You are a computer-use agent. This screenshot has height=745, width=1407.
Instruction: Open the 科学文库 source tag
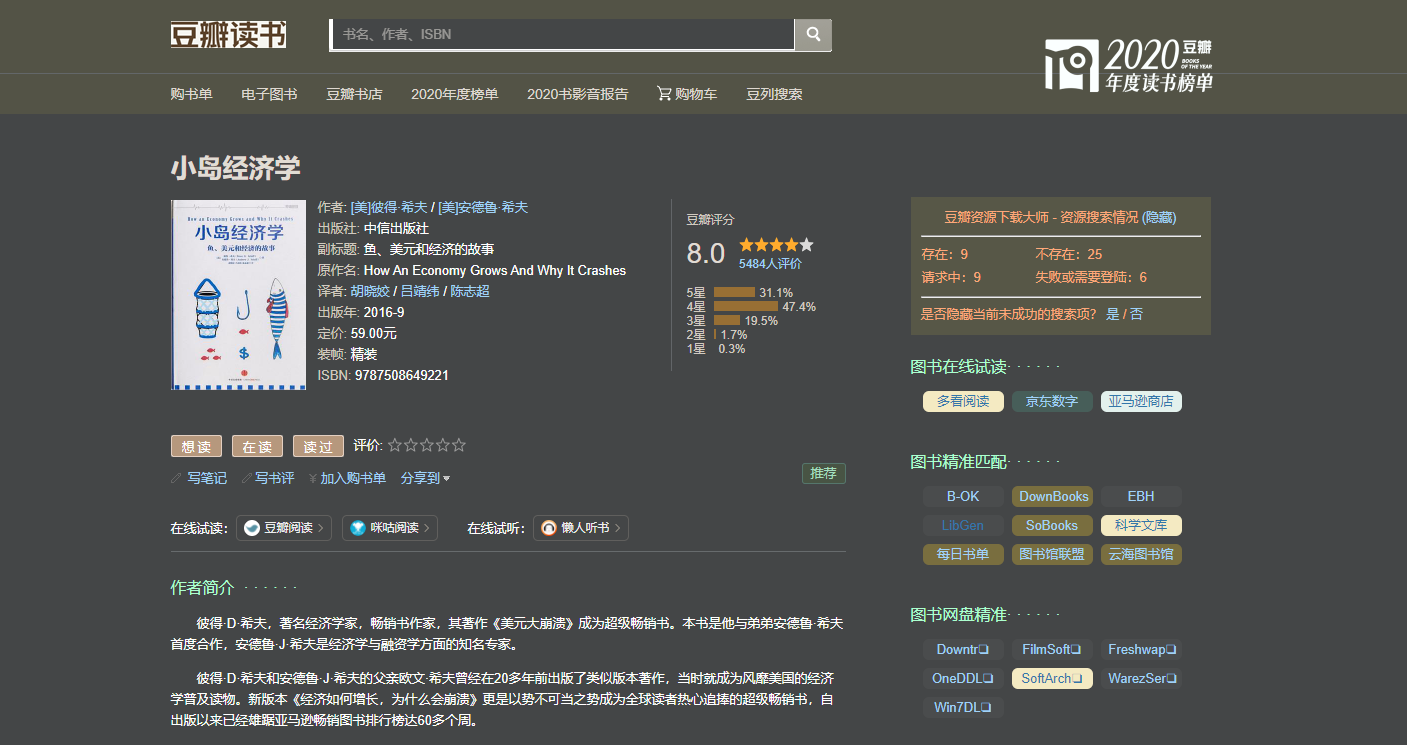pyautogui.click(x=1141, y=525)
